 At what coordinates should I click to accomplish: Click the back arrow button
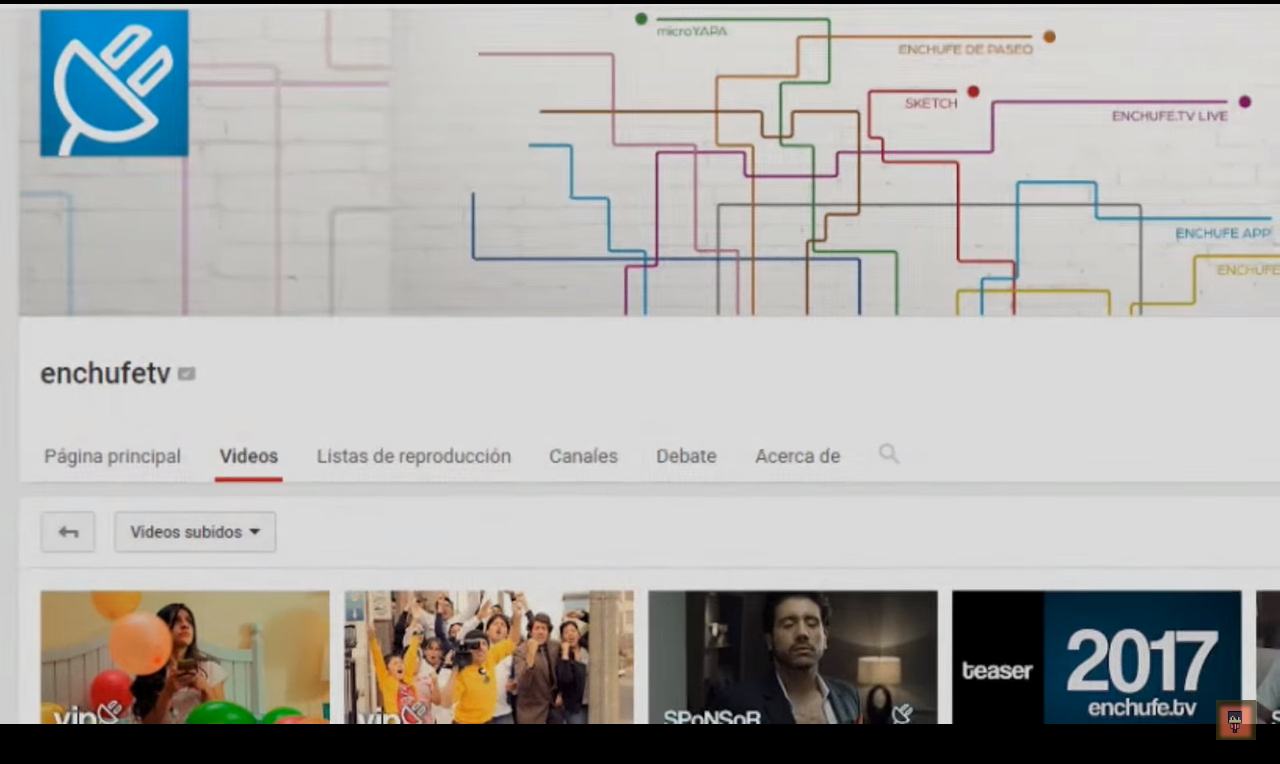click(68, 532)
